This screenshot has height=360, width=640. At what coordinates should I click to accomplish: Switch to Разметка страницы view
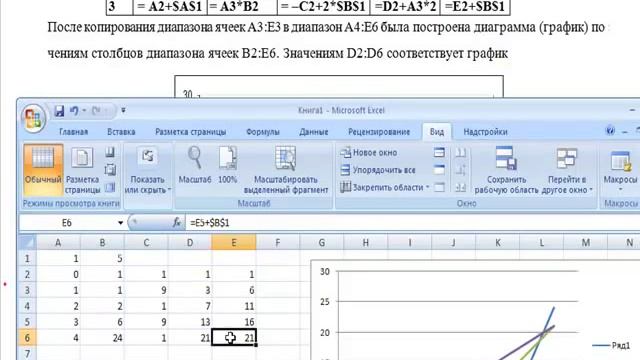pos(82,170)
